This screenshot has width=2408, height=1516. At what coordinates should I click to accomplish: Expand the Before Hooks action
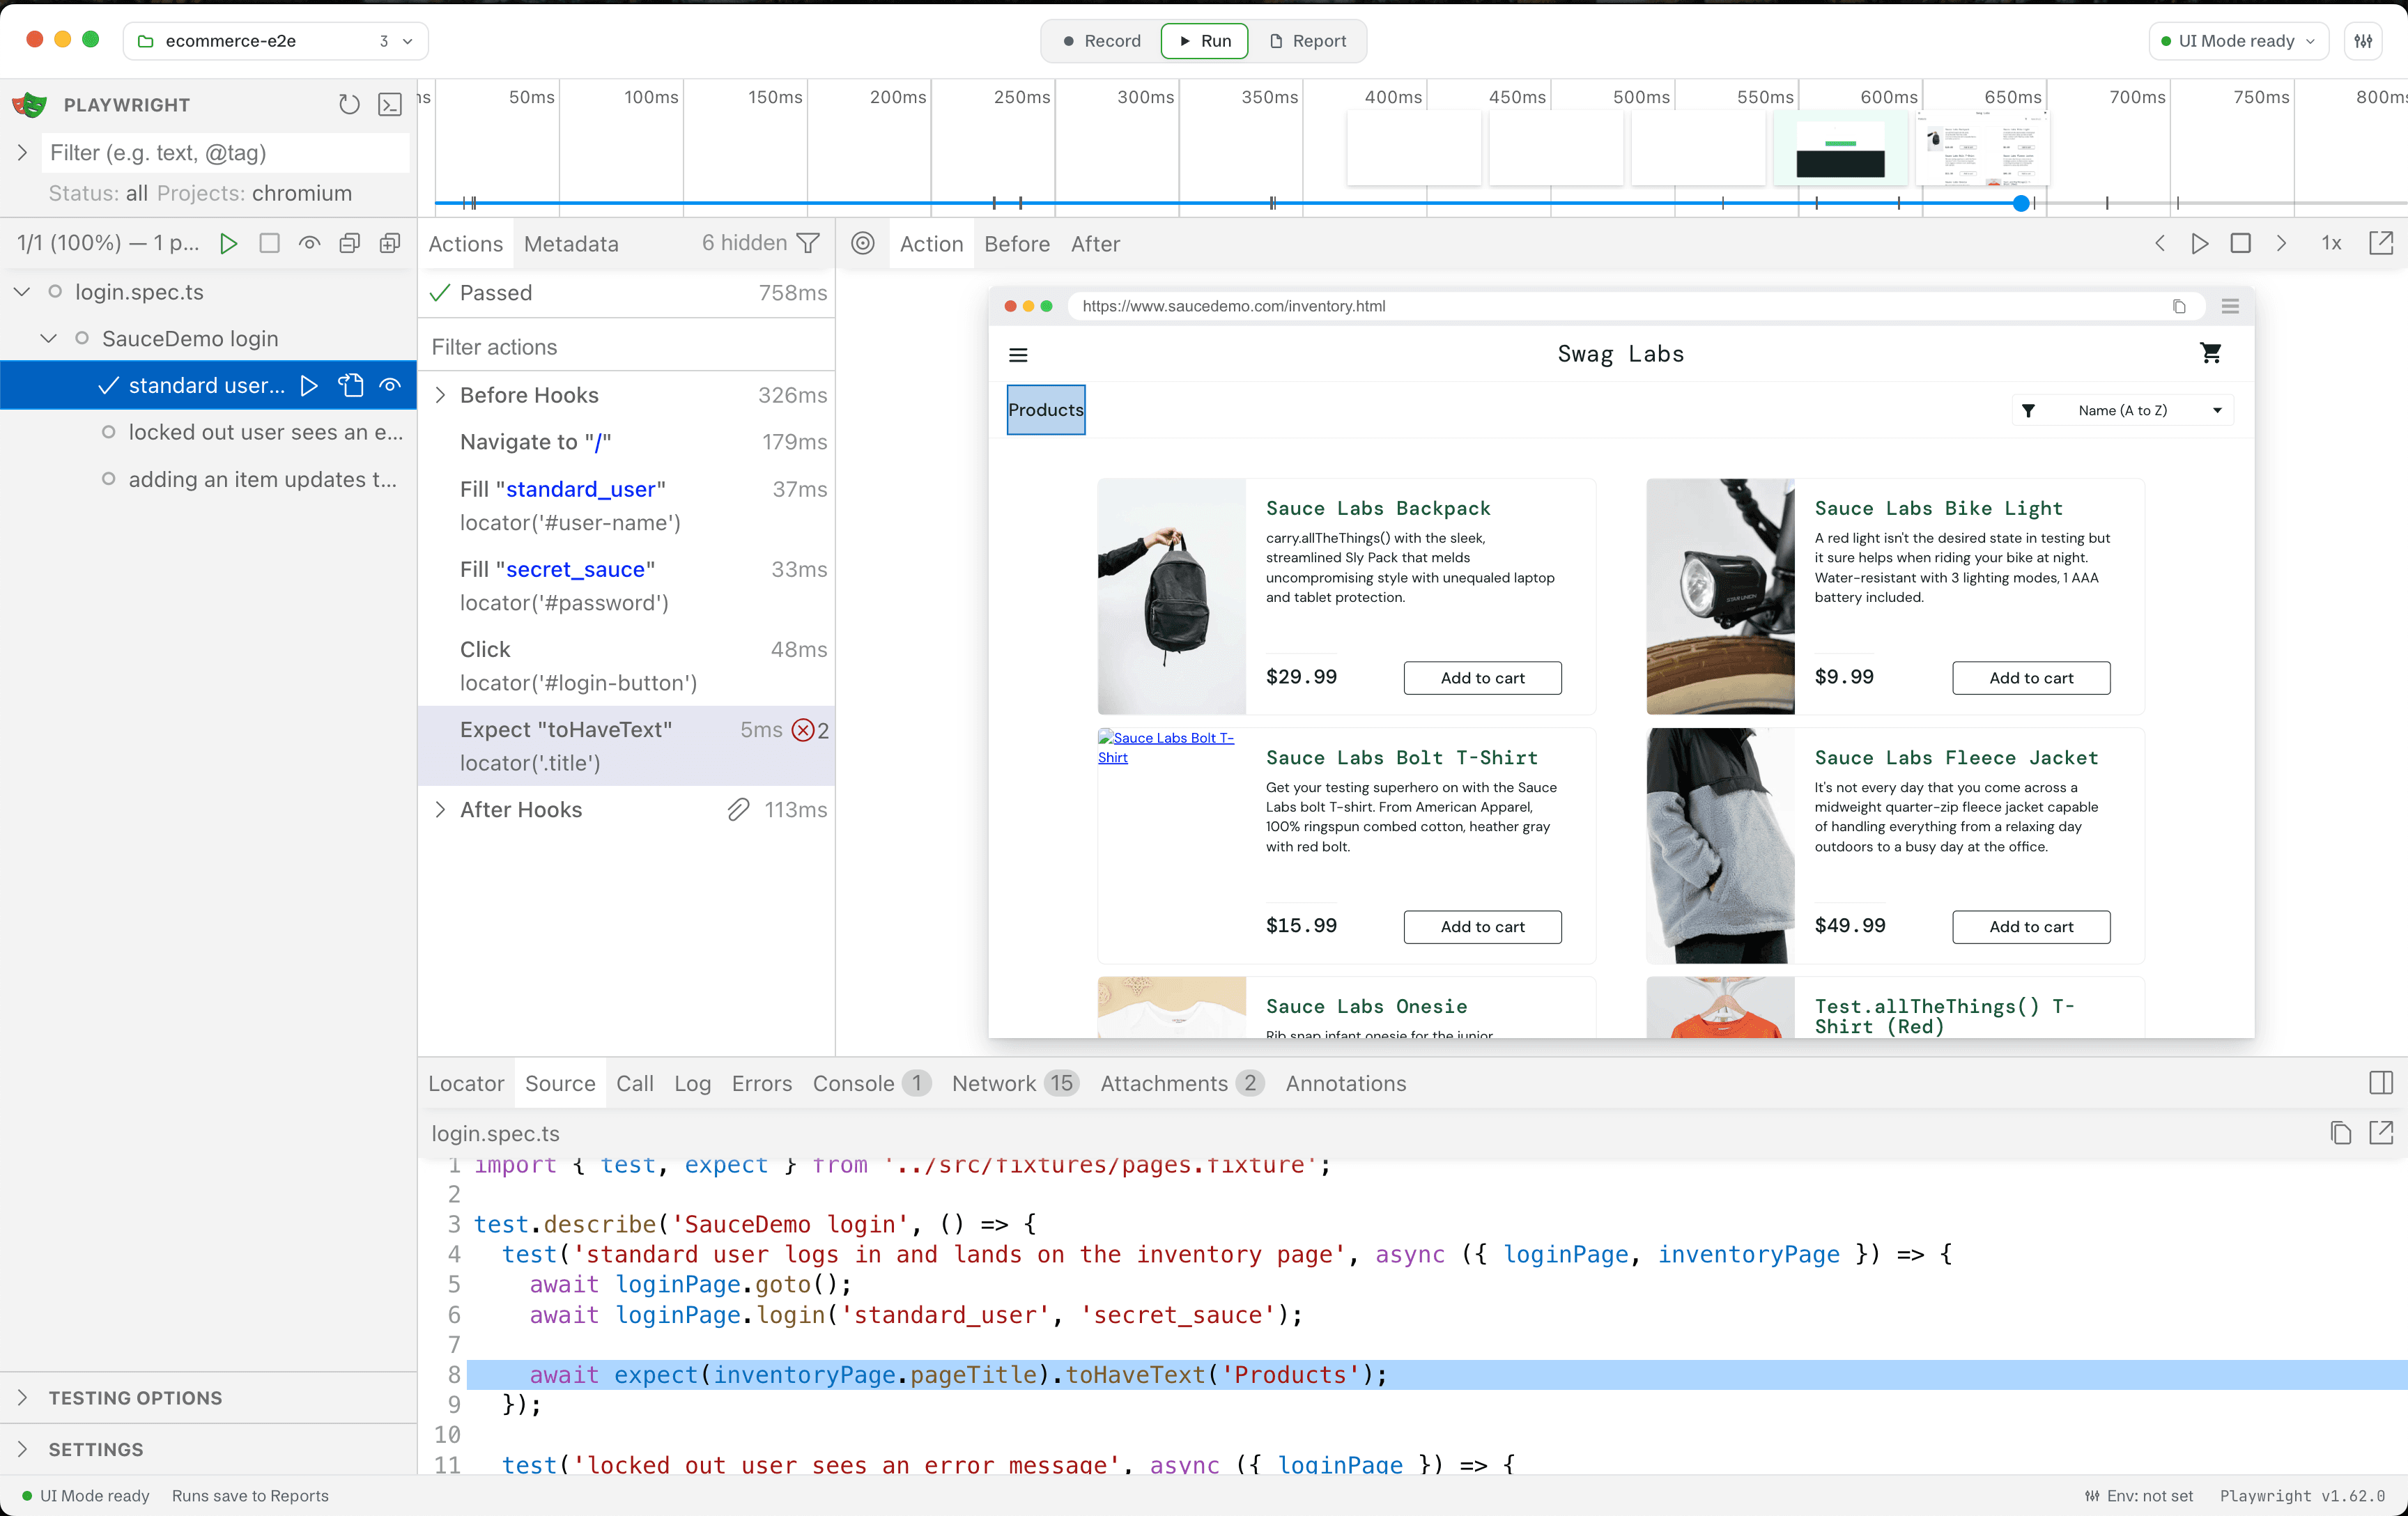coord(440,395)
